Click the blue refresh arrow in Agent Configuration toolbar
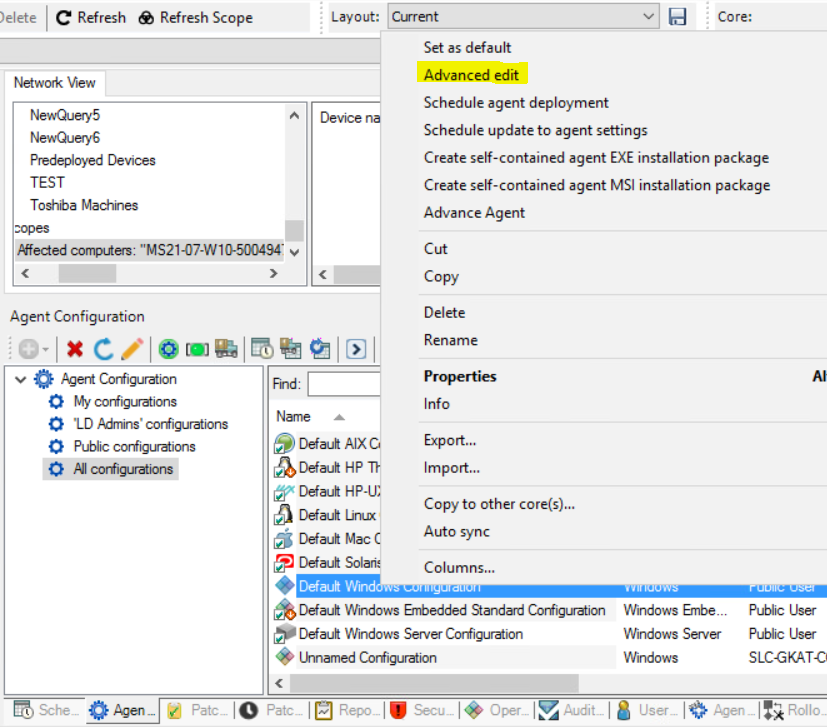 click(103, 349)
